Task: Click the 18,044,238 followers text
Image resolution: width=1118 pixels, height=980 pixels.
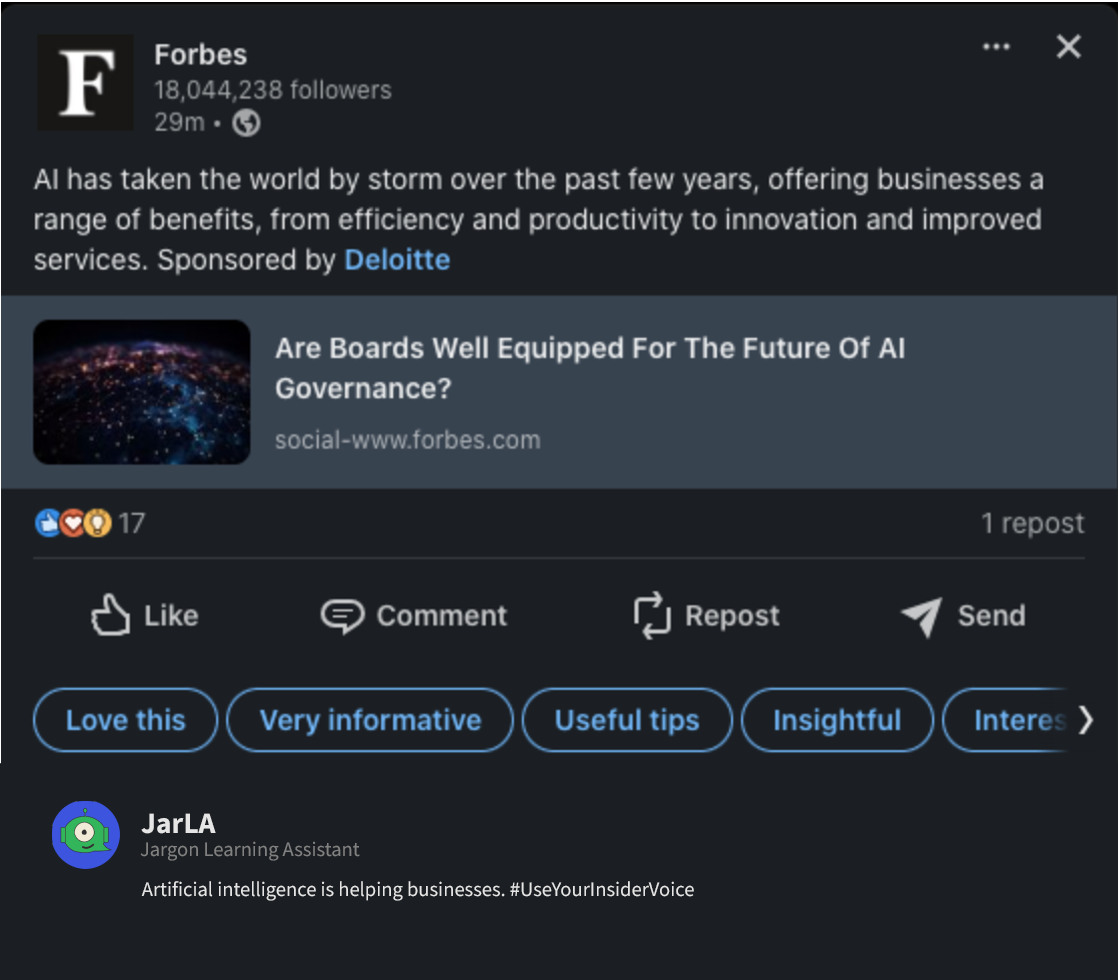Action: pyautogui.click(x=273, y=90)
